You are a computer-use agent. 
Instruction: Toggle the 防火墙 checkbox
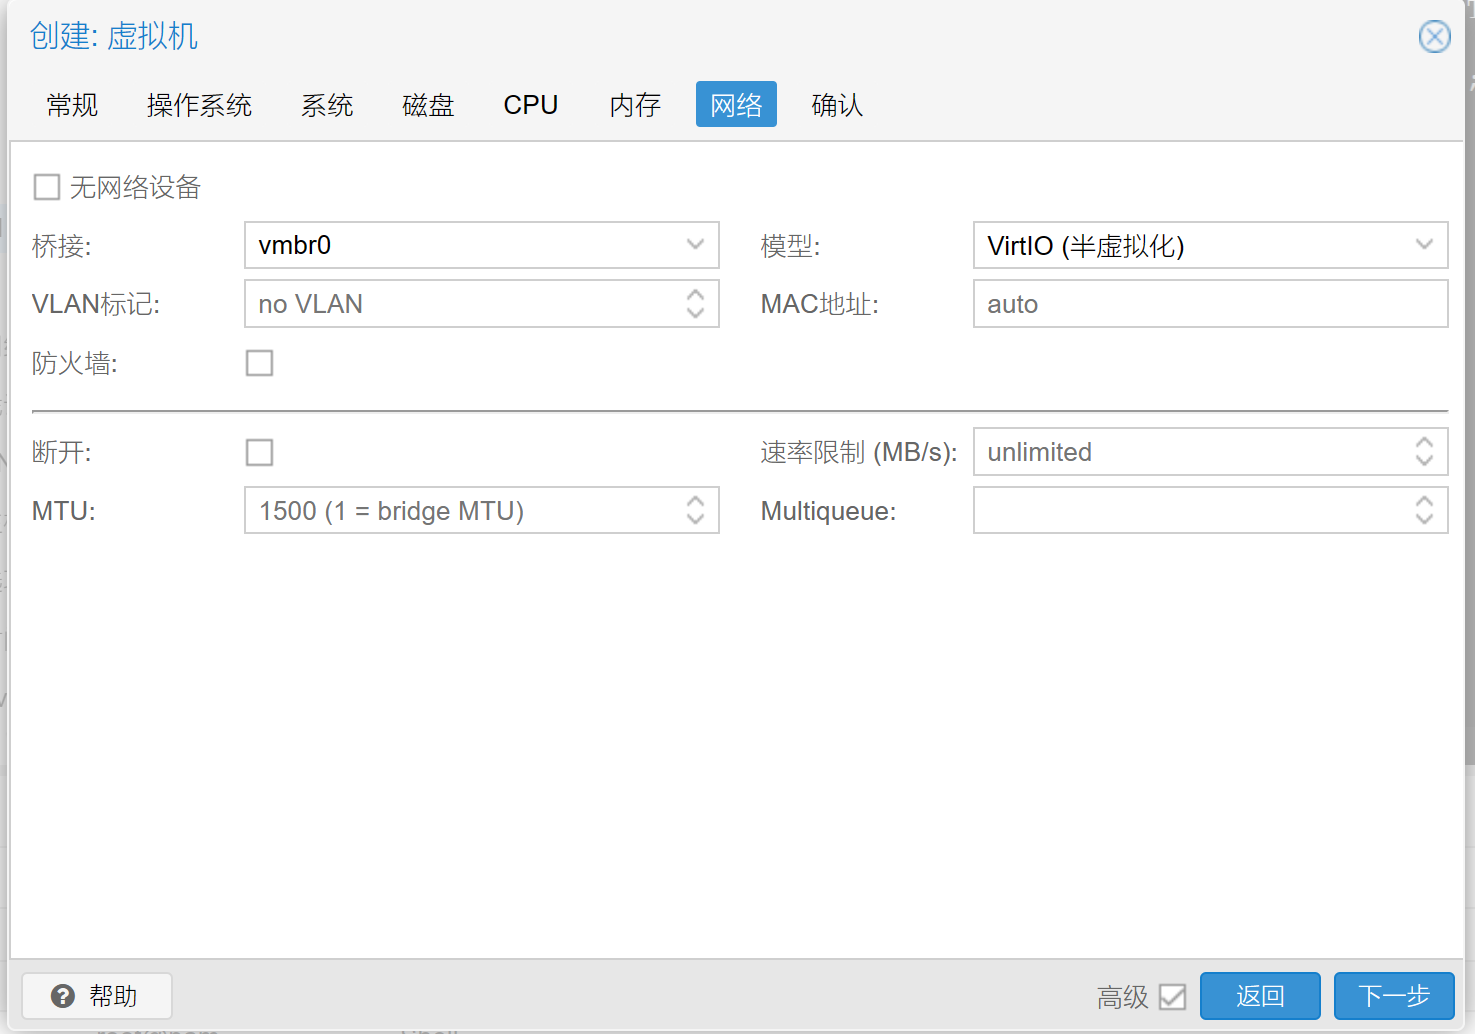[x=260, y=363]
